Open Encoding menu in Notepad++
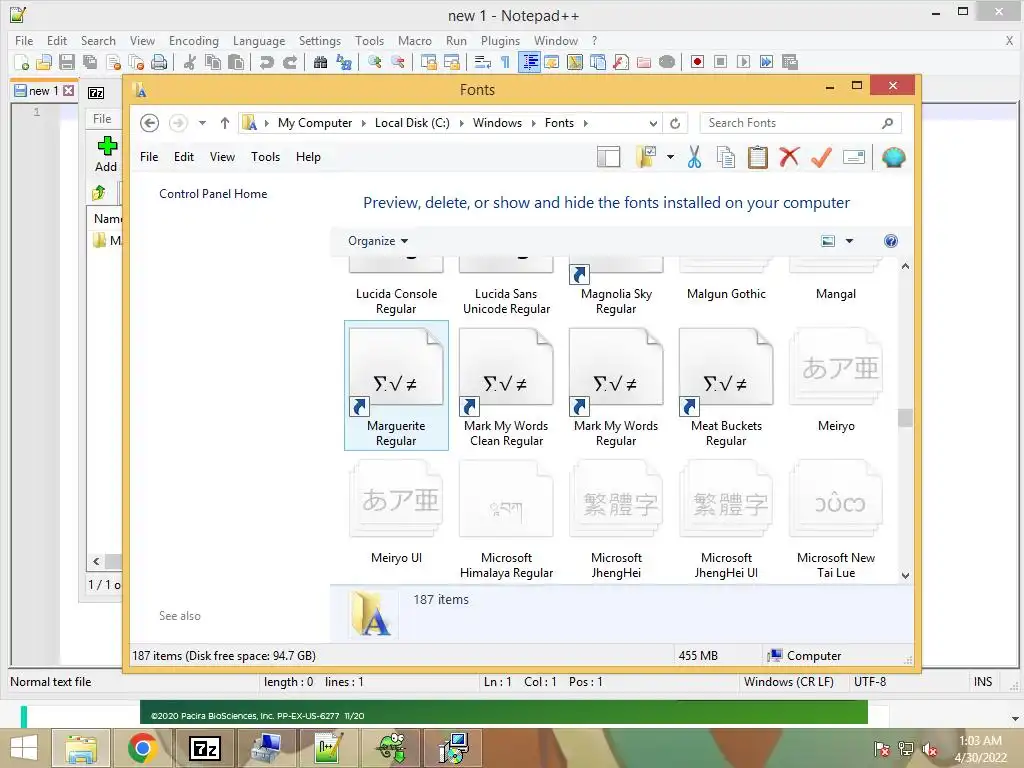1024x768 pixels. [194, 40]
